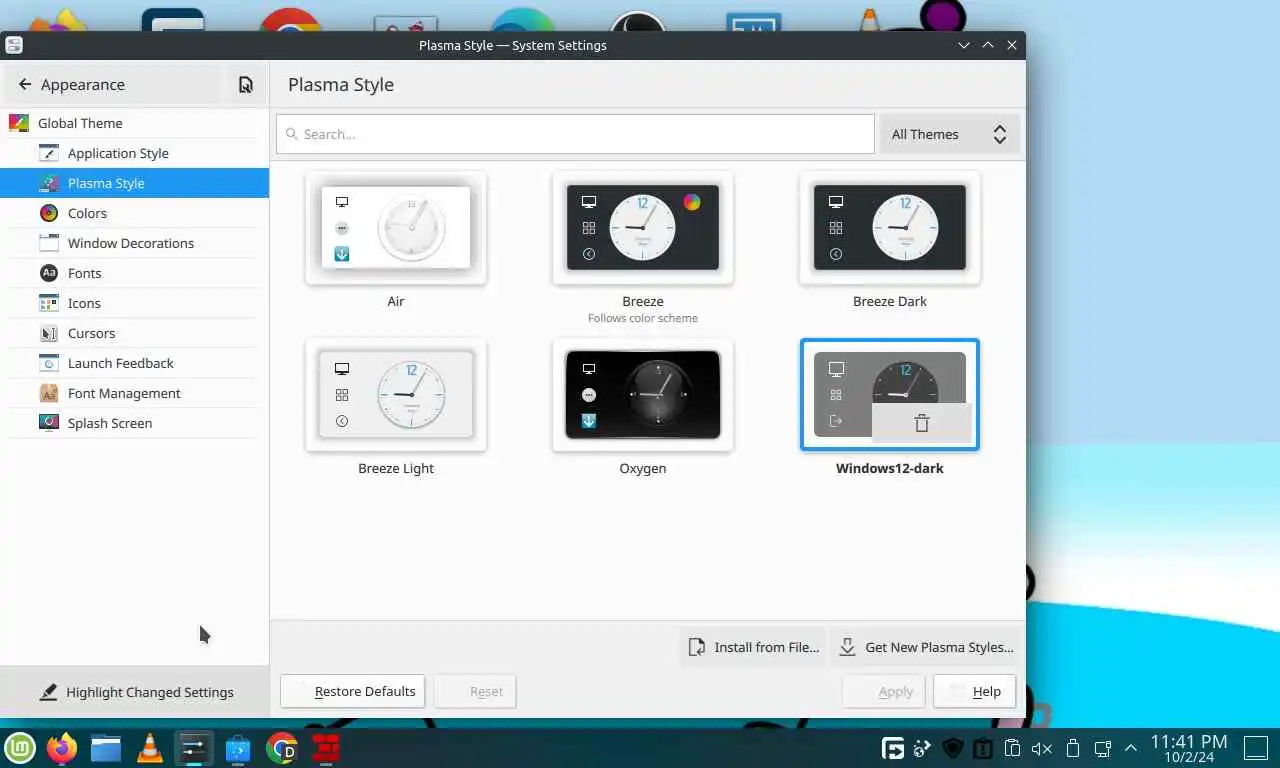Open Font Management page
1280x768 pixels.
pyautogui.click(x=134, y=393)
